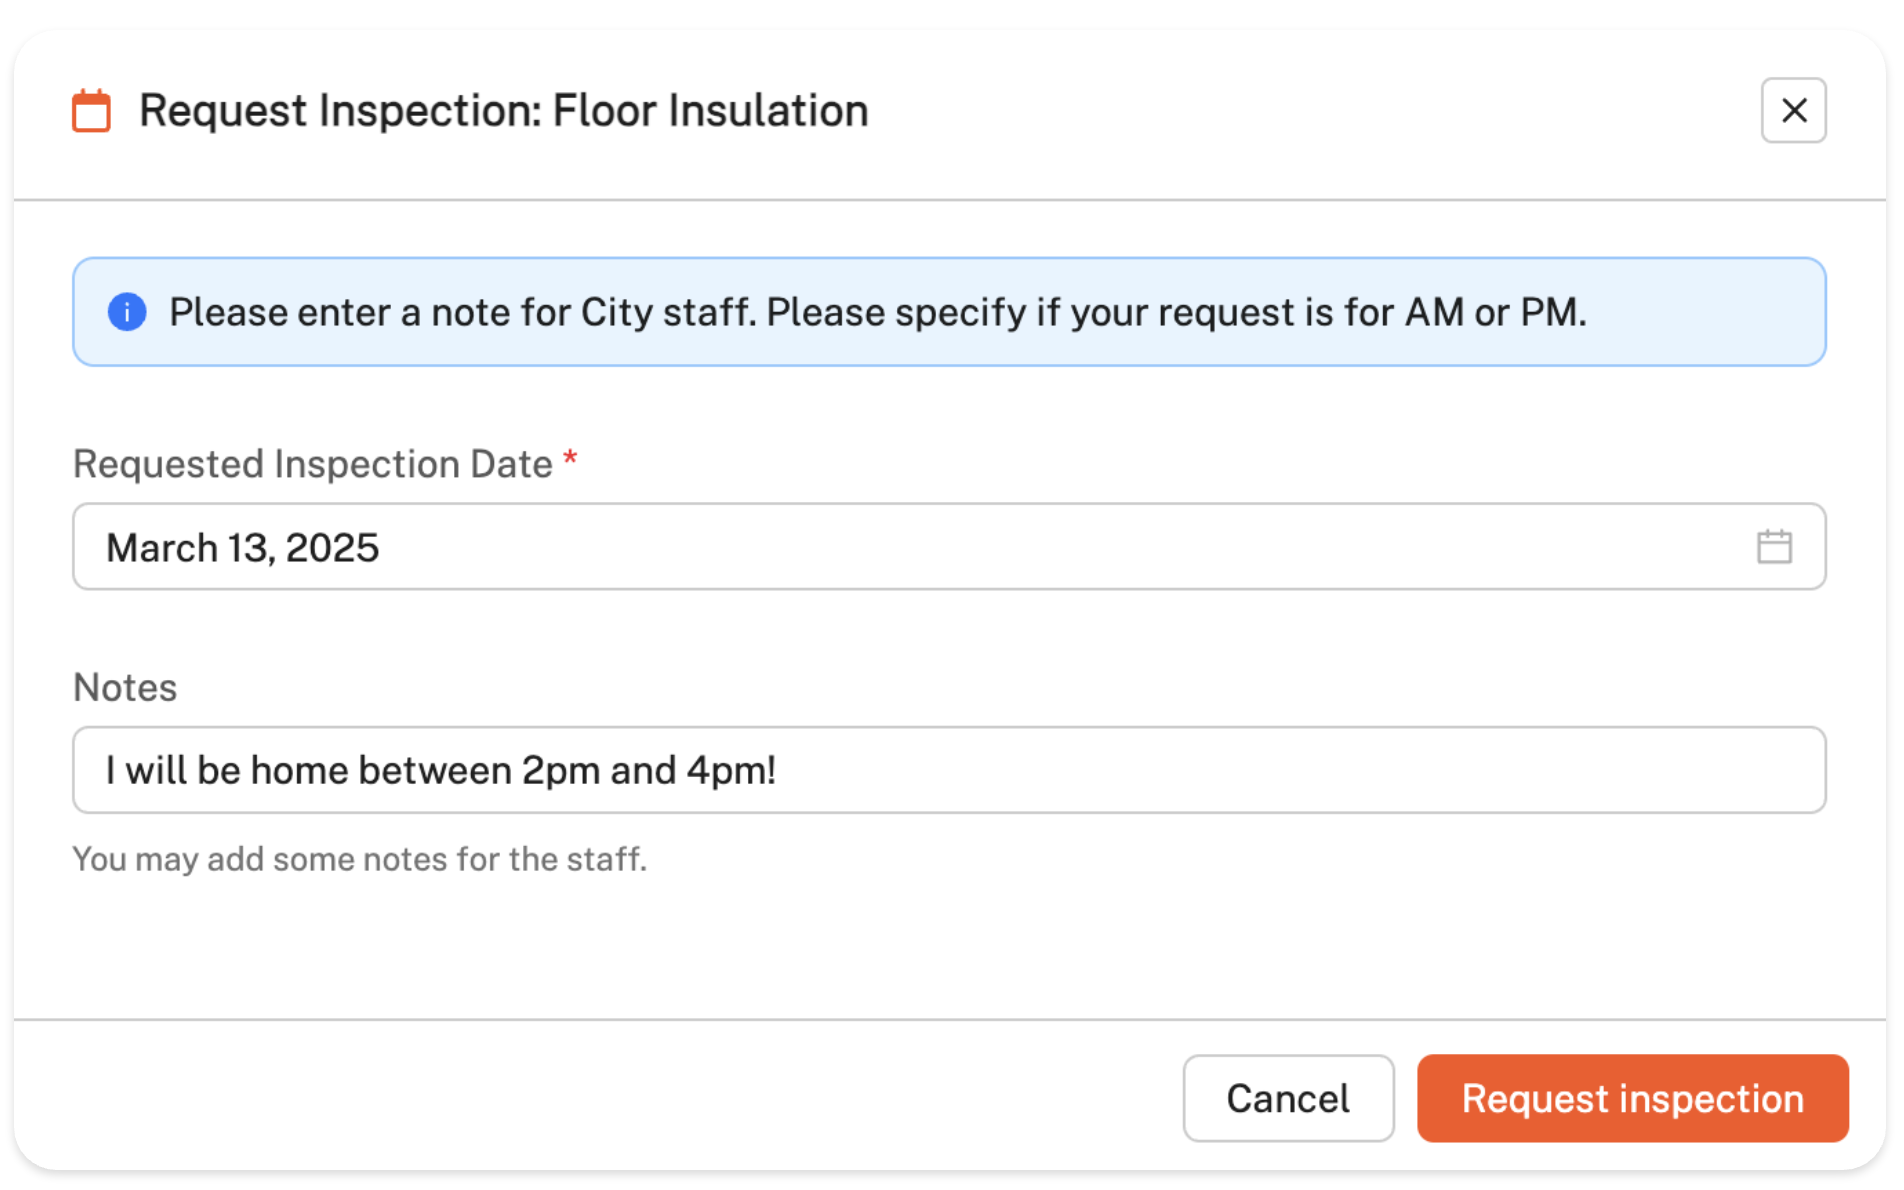
Task: Click the 'You may add some notes' helper text
Action: point(359,859)
